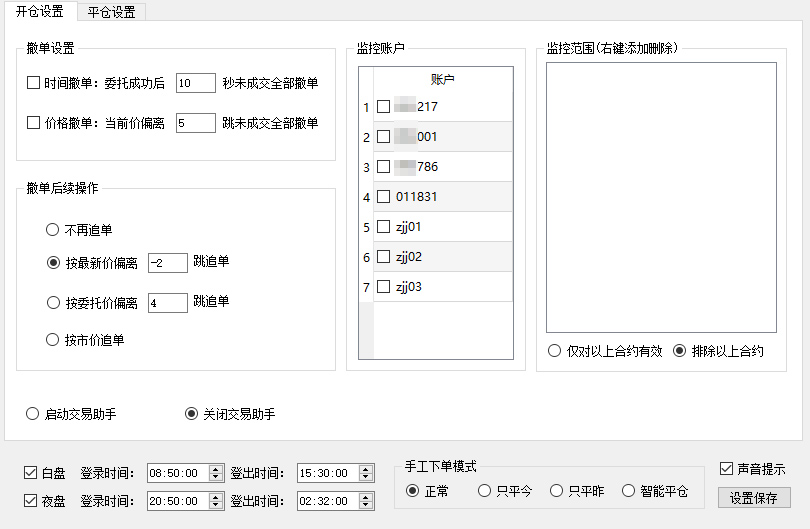Increase 白盘 login time with up arrow

(216, 469)
